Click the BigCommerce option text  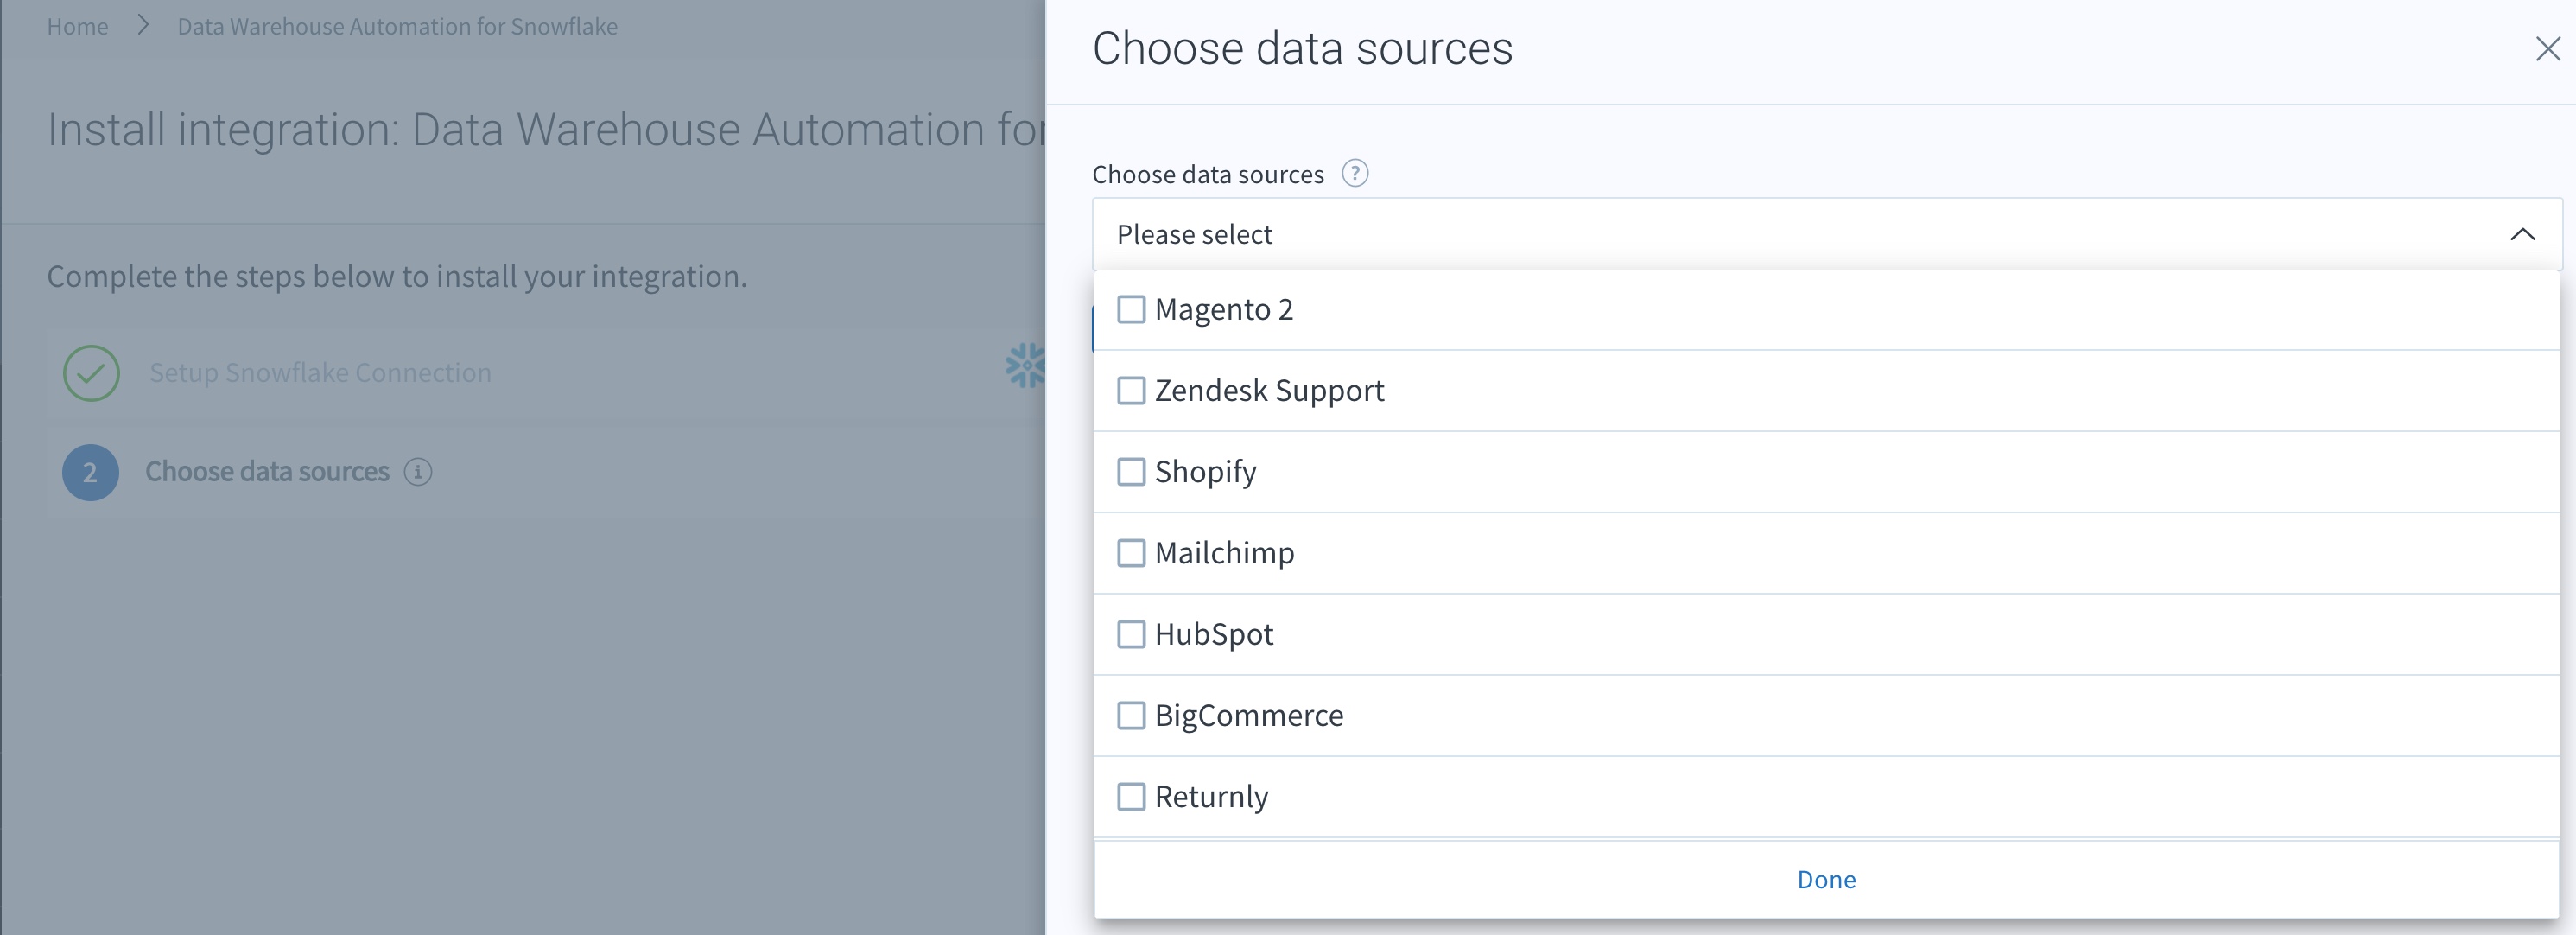pyautogui.click(x=1249, y=715)
